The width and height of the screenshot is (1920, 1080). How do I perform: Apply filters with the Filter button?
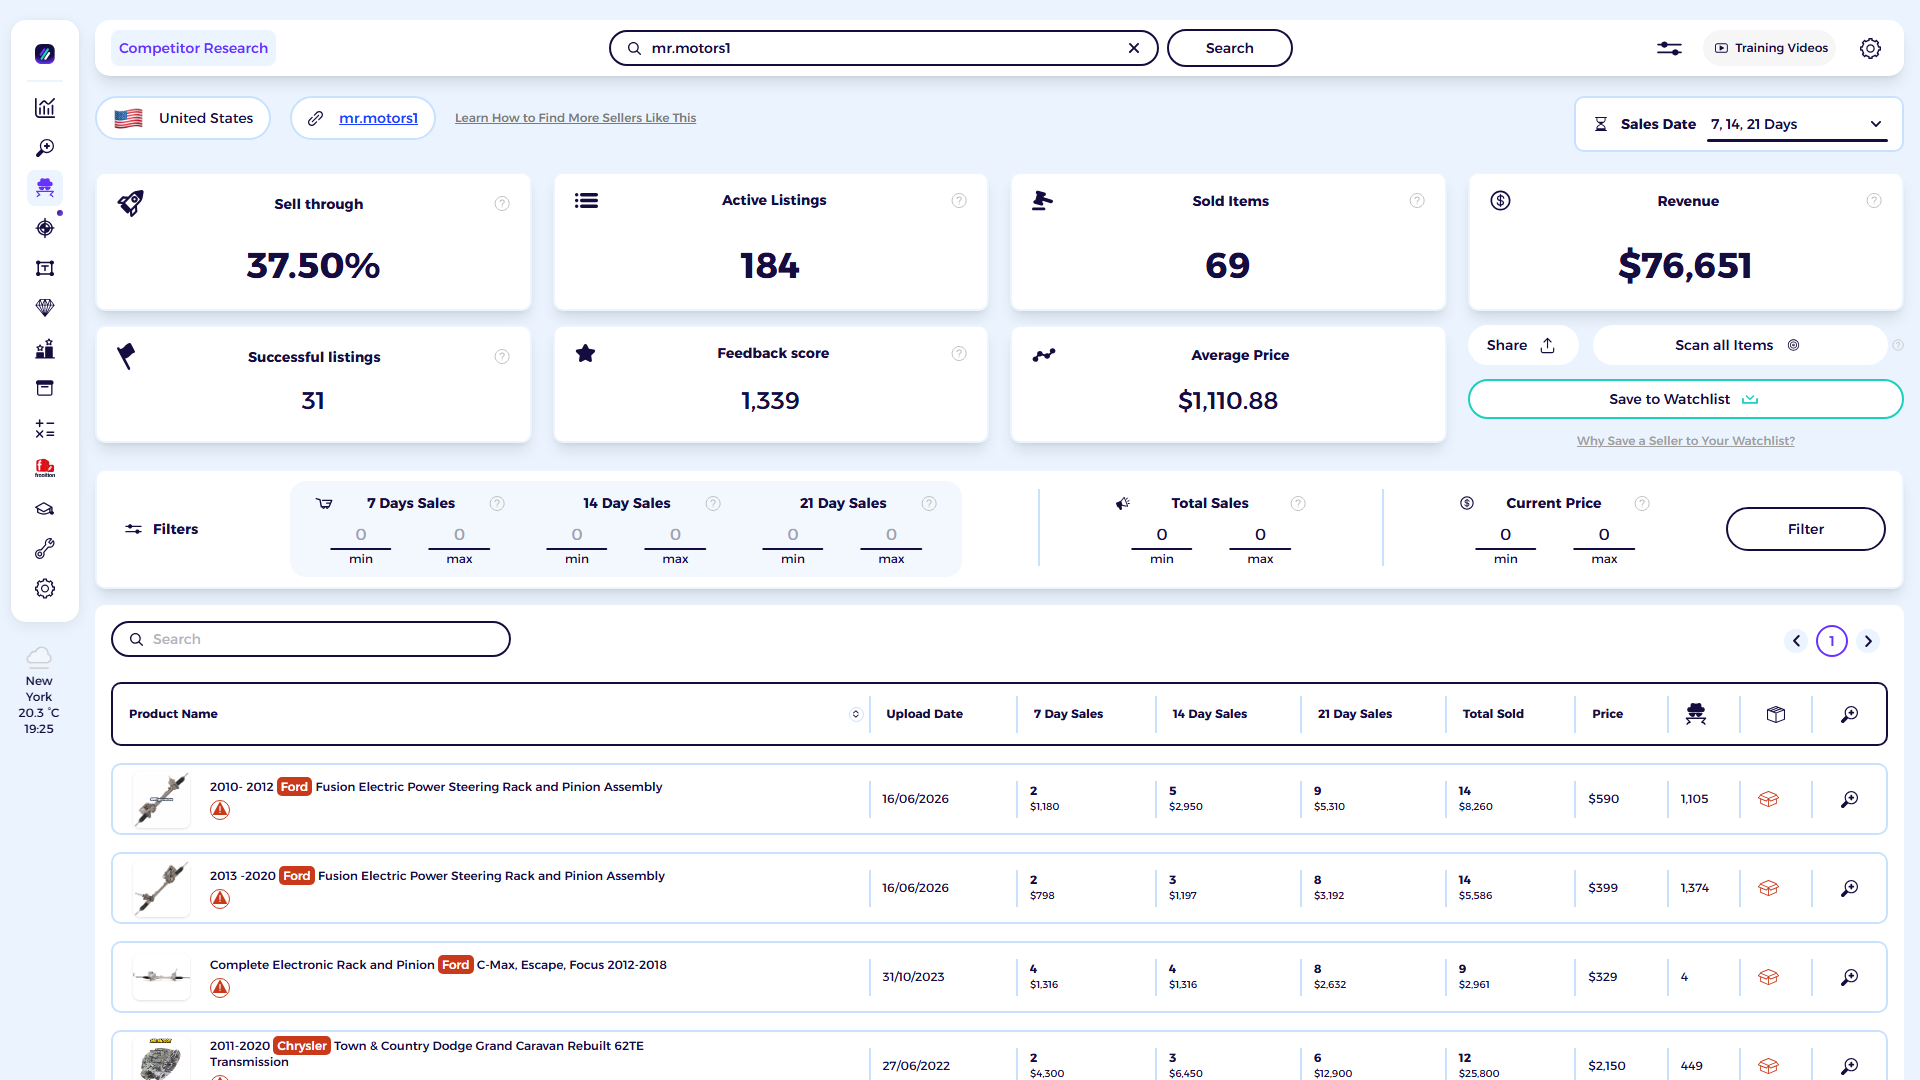tap(1805, 529)
